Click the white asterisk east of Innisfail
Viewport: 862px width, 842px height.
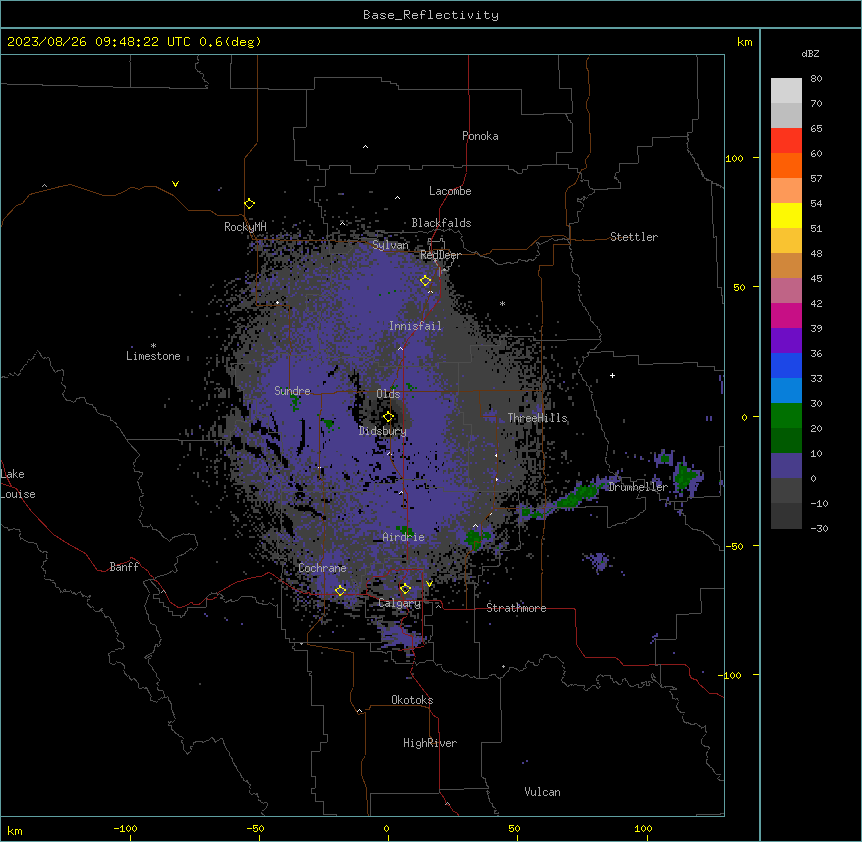coord(502,303)
